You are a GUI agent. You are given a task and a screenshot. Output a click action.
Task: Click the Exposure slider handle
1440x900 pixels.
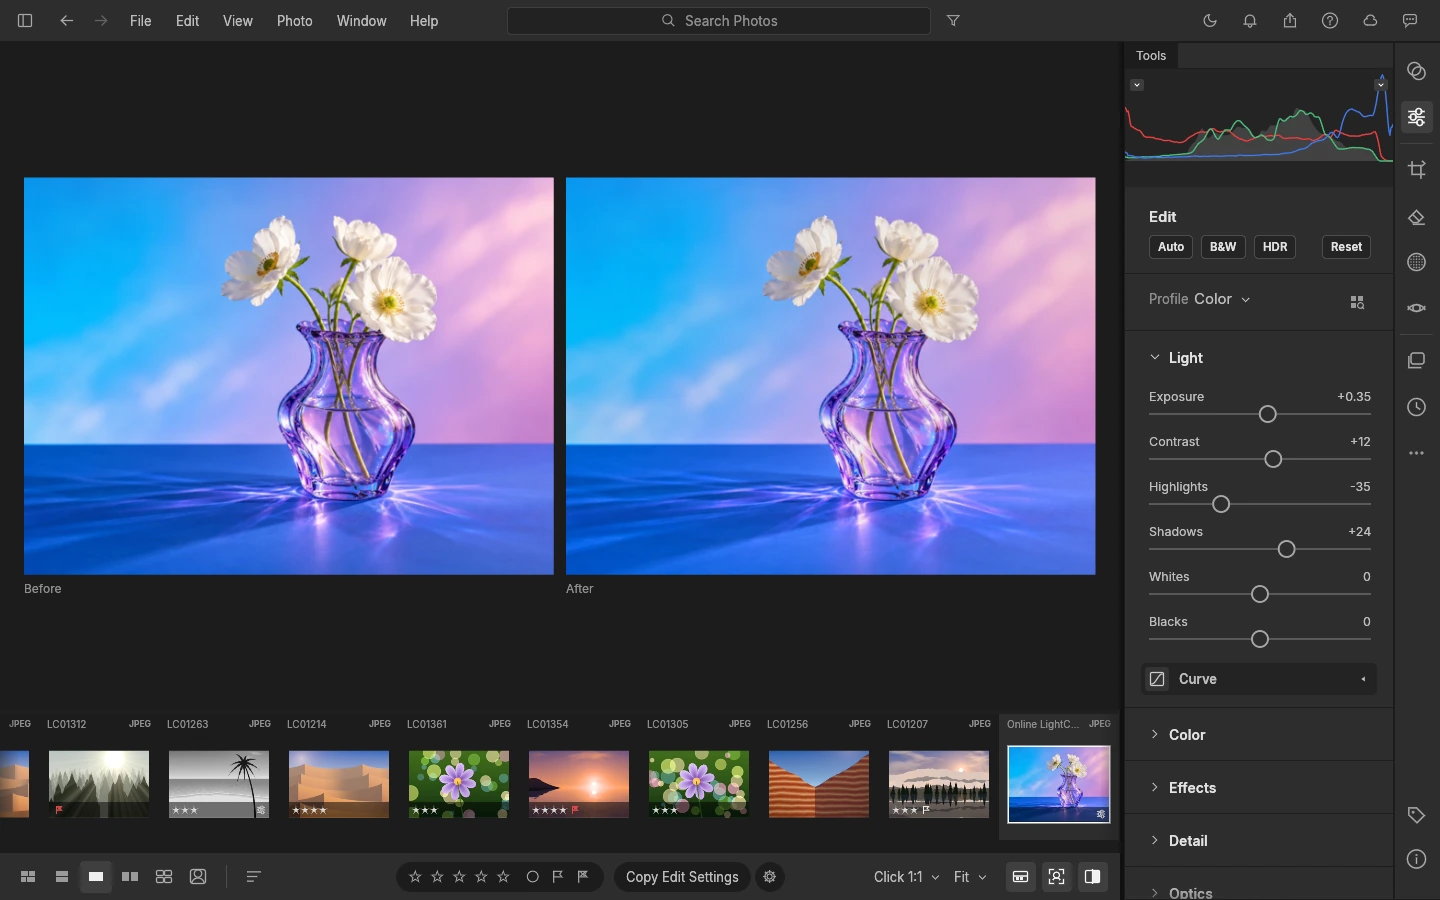pos(1268,414)
